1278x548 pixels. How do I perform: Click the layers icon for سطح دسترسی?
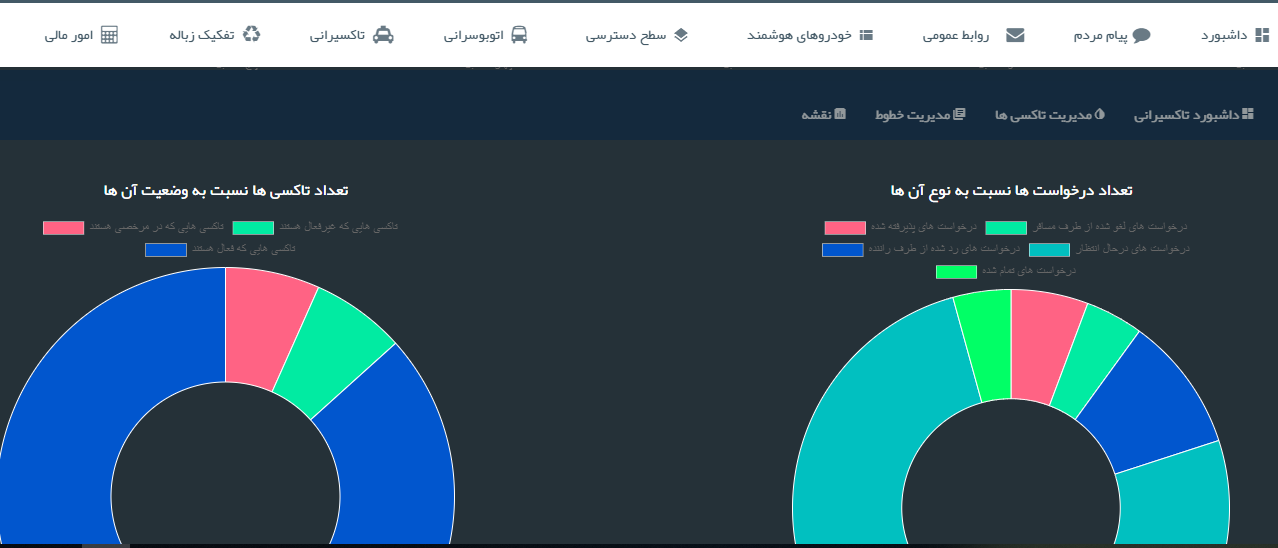click(681, 35)
